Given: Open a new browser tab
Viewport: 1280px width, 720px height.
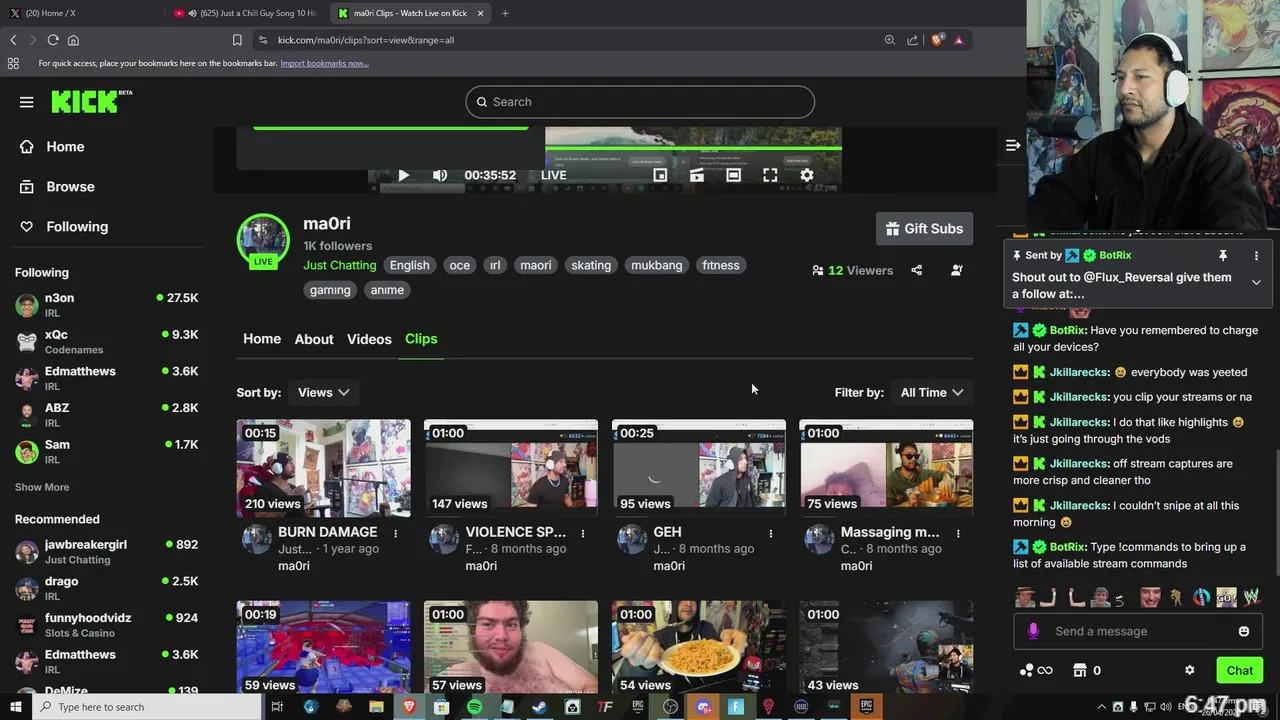Looking at the screenshot, I should pyautogui.click(x=505, y=13).
